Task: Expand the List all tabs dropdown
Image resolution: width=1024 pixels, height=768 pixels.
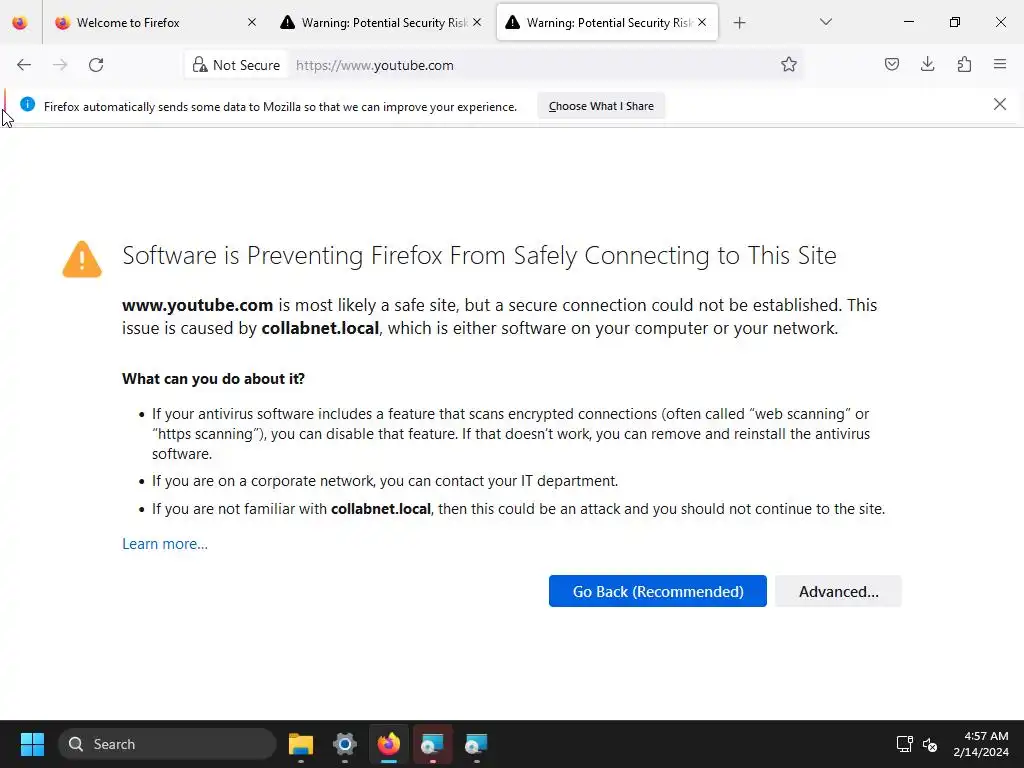Action: click(826, 22)
